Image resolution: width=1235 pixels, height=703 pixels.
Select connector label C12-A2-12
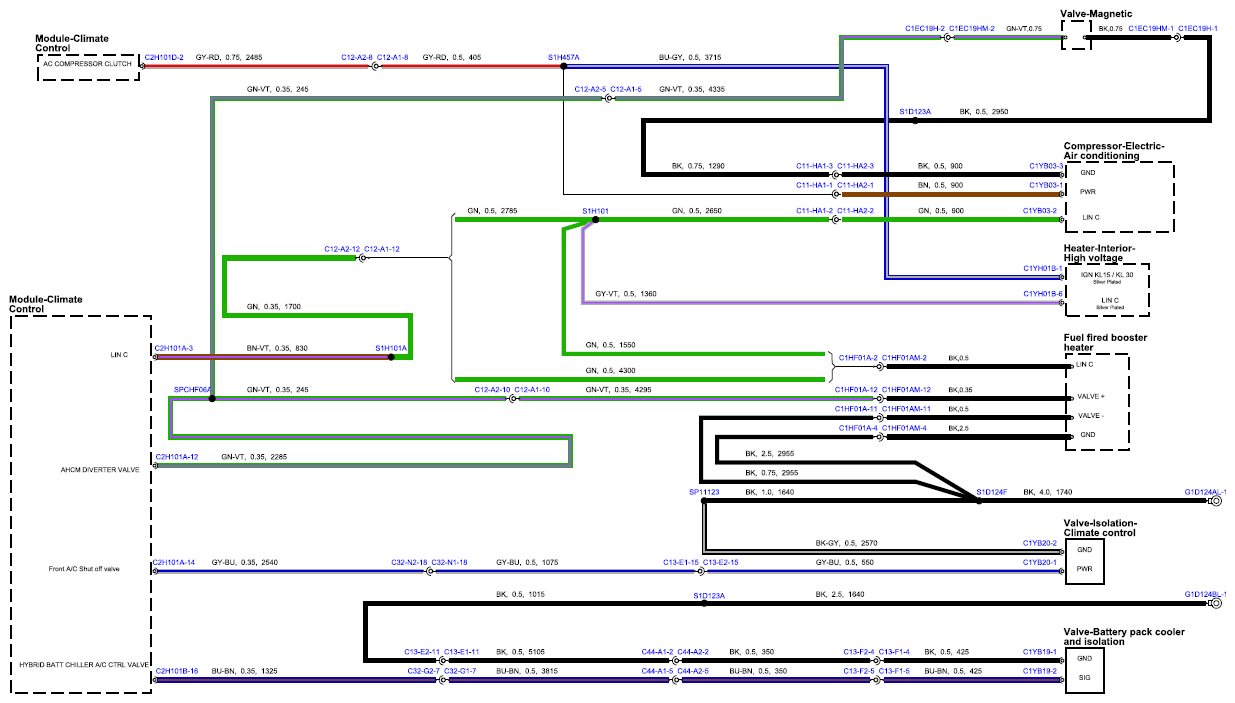(x=342, y=248)
